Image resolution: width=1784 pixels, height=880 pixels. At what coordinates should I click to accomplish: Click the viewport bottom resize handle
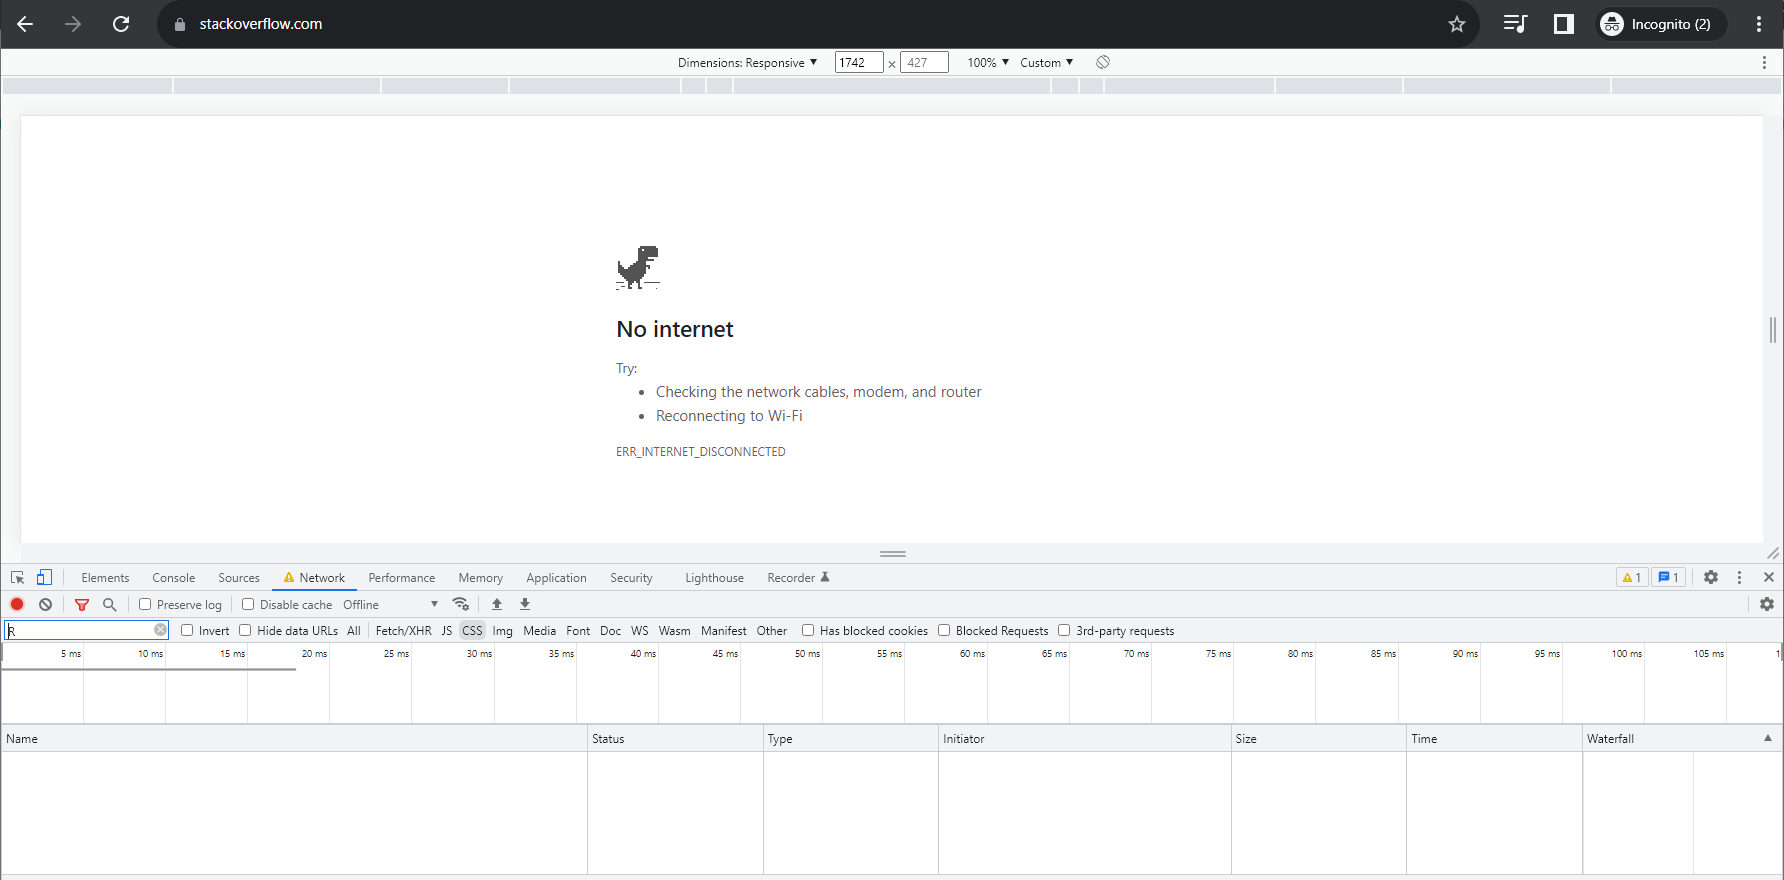point(893,553)
